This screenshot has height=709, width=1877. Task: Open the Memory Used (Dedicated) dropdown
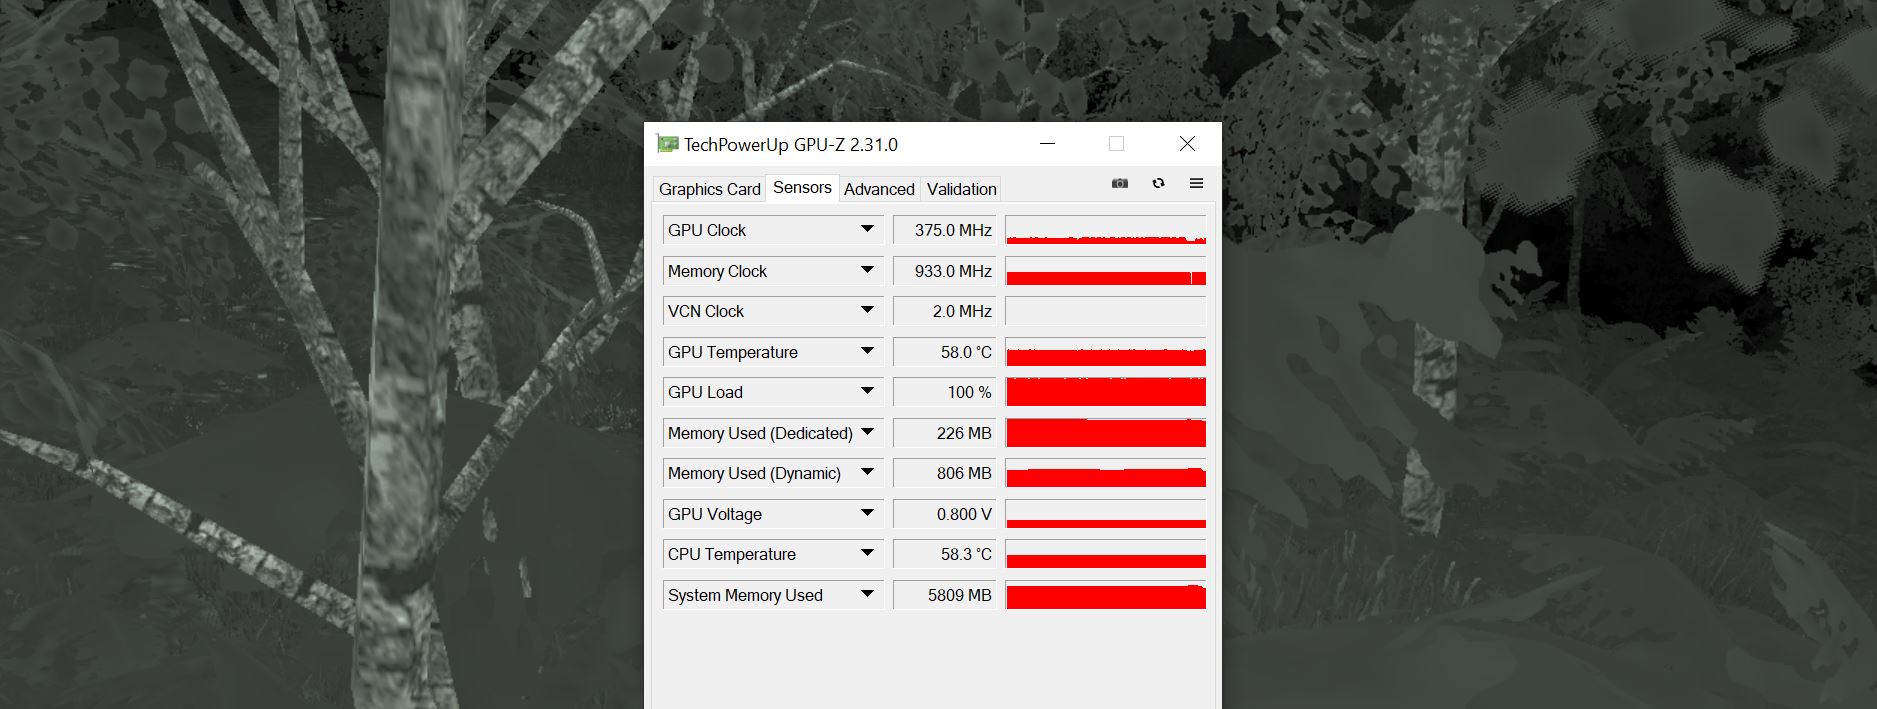(x=867, y=433)
